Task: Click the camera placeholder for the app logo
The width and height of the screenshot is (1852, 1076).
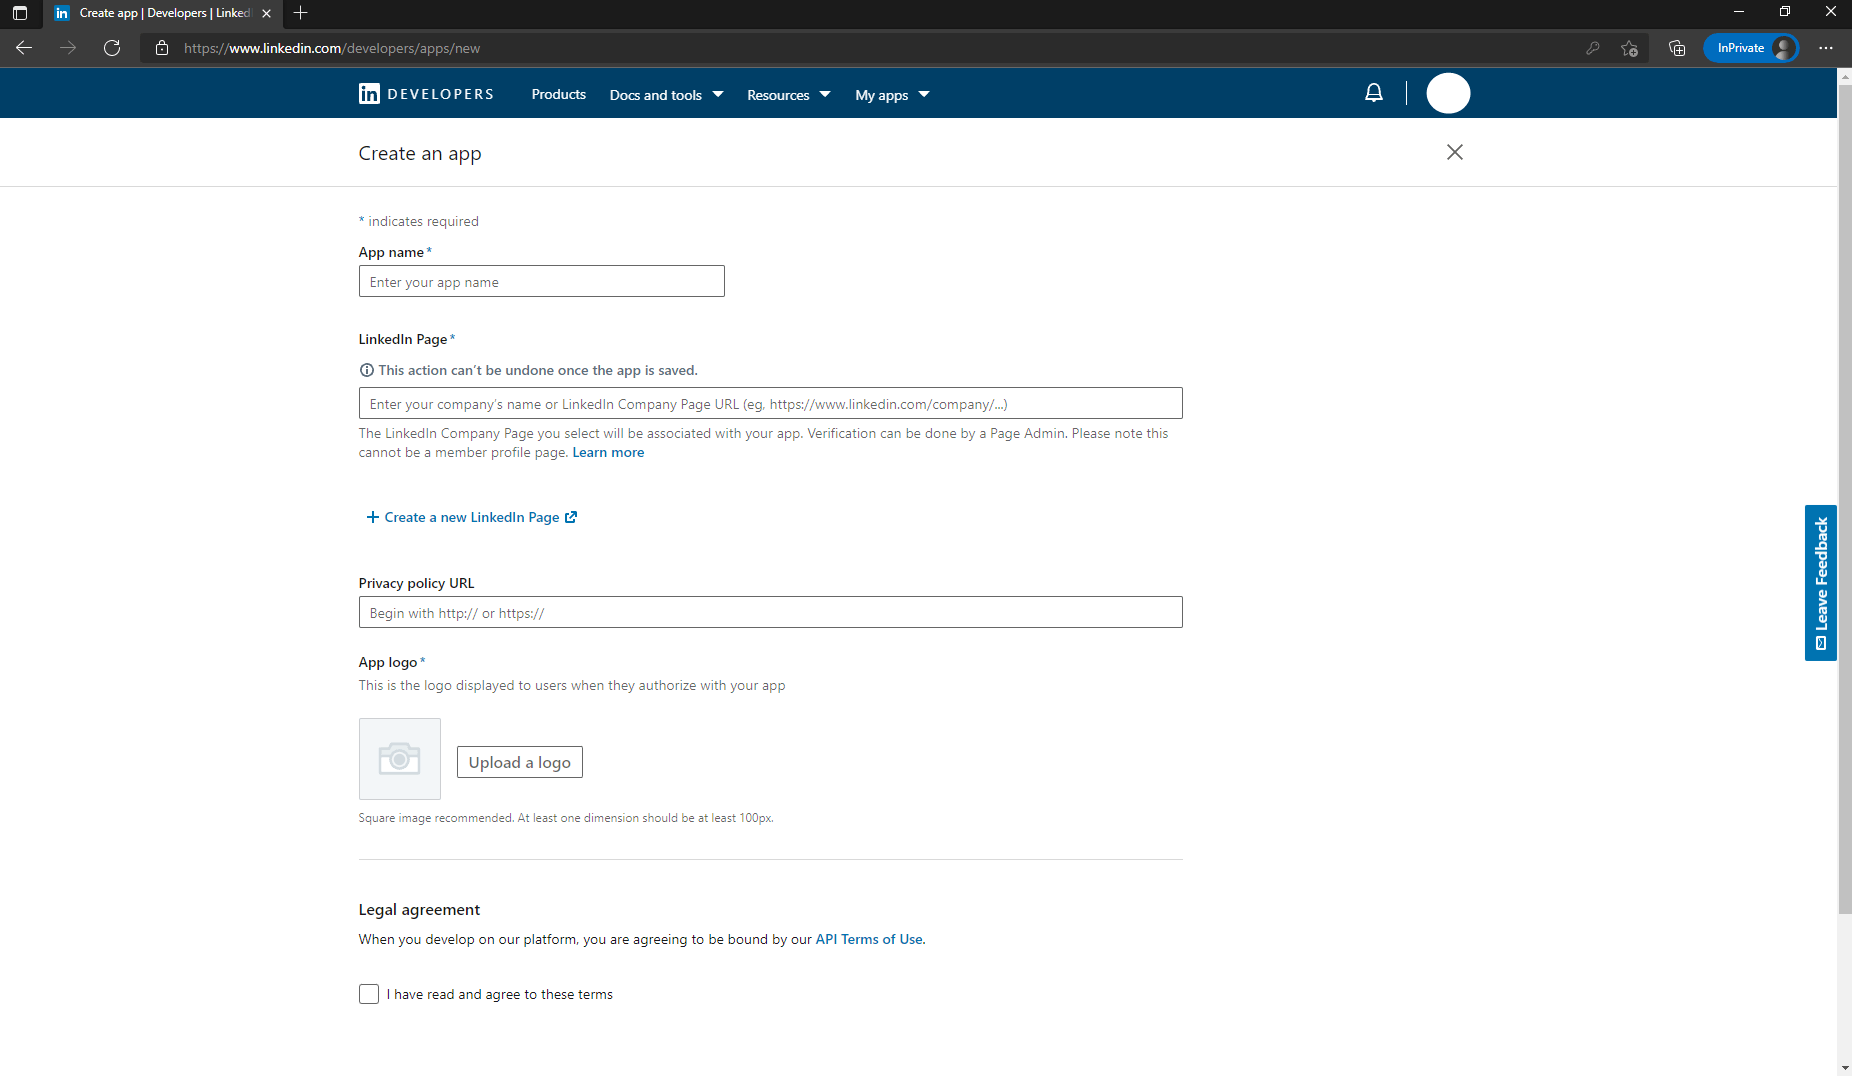Action: [x=399, y=758]
